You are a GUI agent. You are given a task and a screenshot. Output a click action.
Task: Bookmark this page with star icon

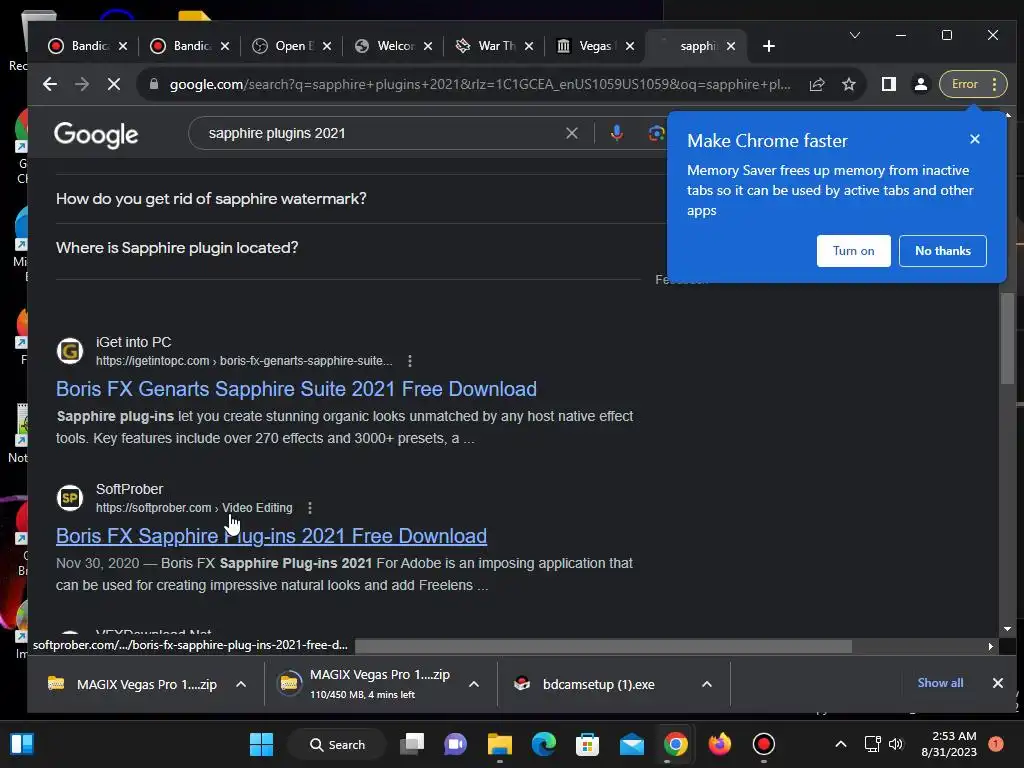coord(848,84)
